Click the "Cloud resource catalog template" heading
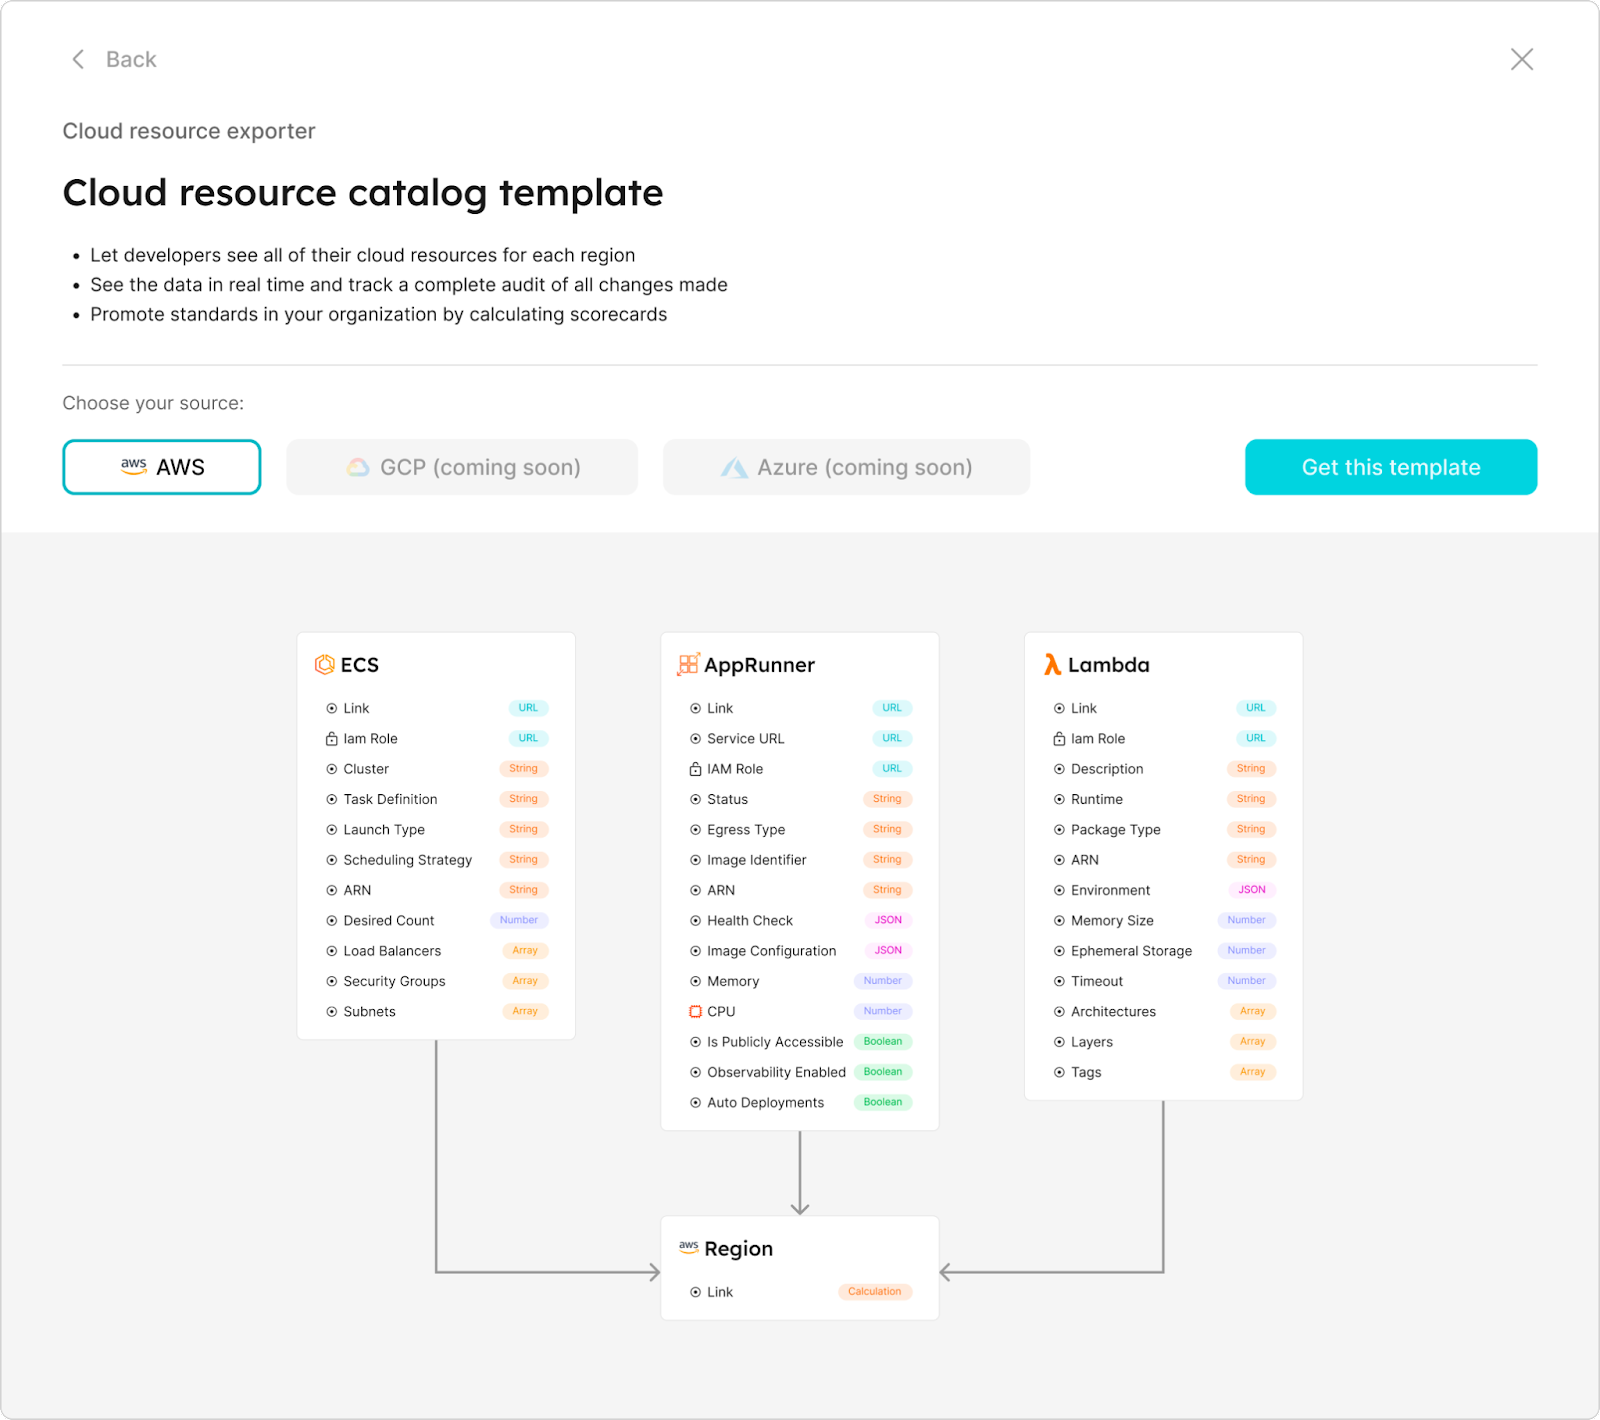This screenshot has width=1600, height=1420. [363, 193]
